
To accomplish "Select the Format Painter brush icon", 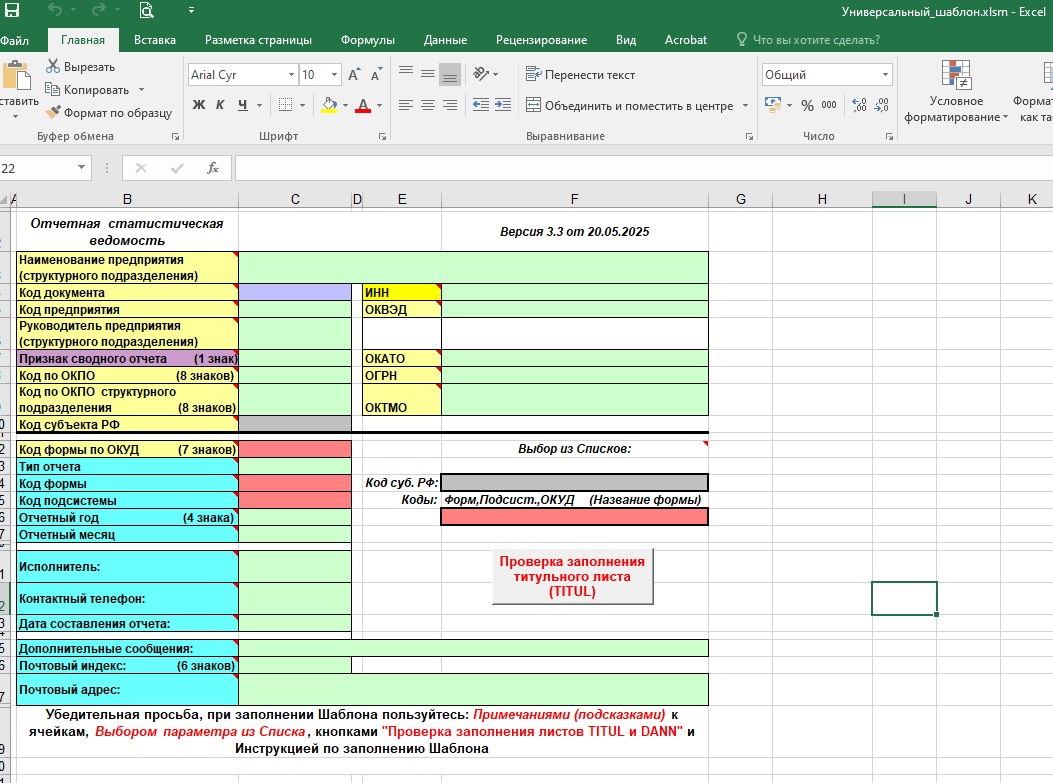I will (54, 113).
